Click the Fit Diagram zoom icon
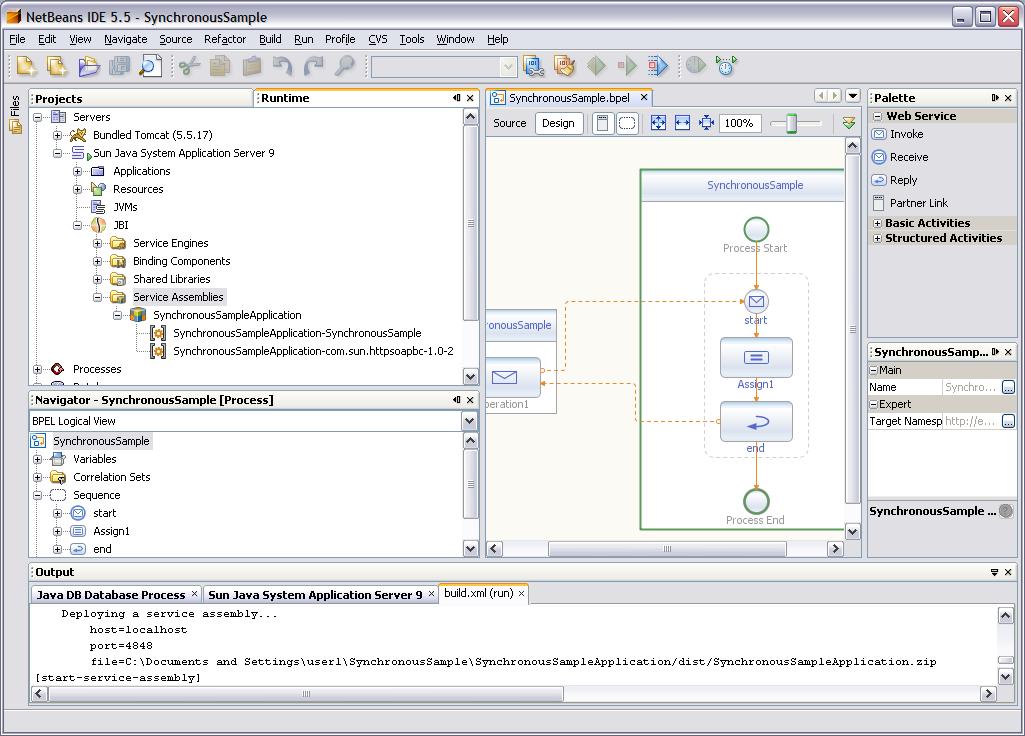Image resolution: width=1025 pixels, height=736 pixels. pos(658,123)
